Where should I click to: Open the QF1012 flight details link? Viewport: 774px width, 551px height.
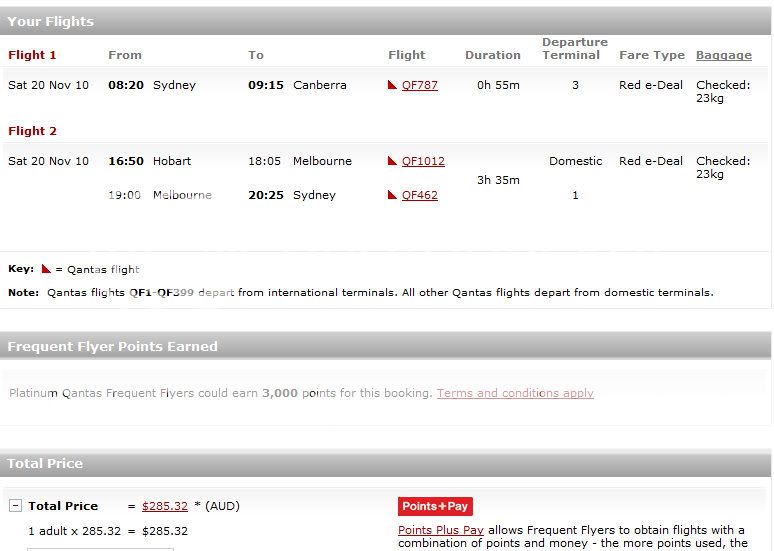tap(423, 161)
